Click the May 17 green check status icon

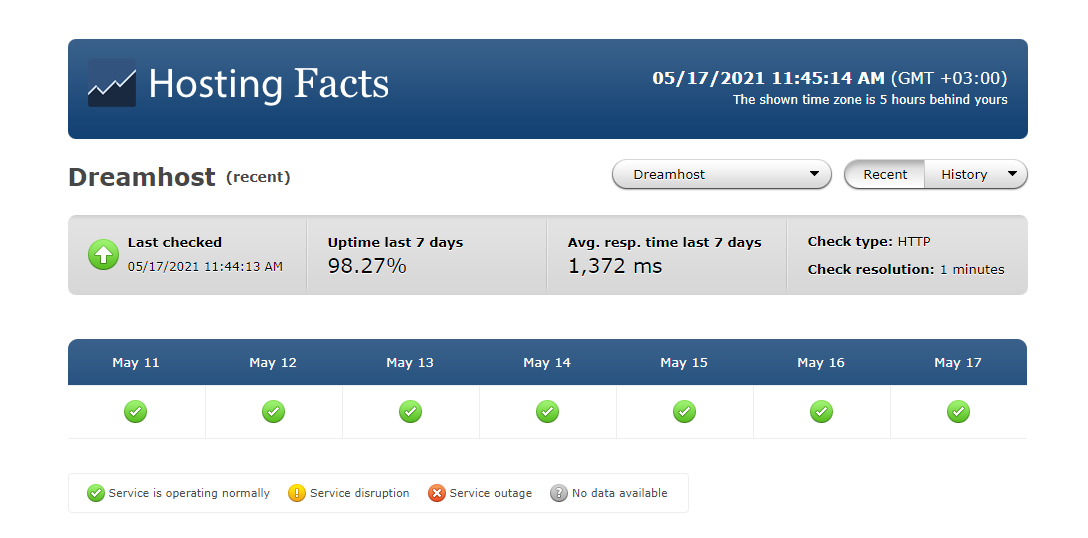[x=958, y=412]
